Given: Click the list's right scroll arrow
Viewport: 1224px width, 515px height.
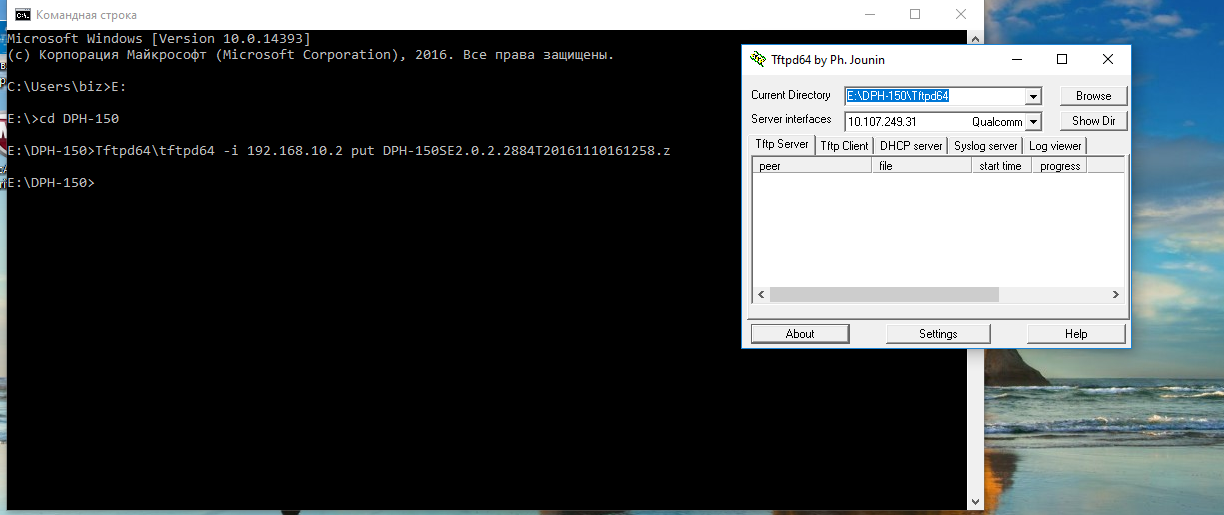Looking at the screenshot, I should pyautogui.click(x=1116, y=295).
